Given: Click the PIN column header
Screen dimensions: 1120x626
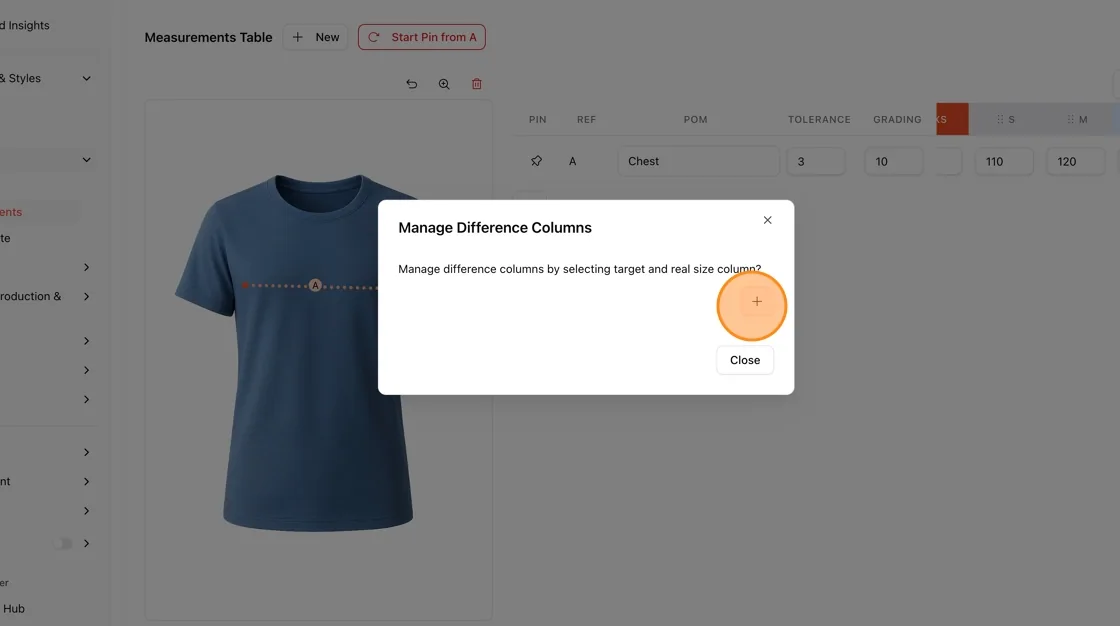Looking at the screenshot, I should coord(538,119).
